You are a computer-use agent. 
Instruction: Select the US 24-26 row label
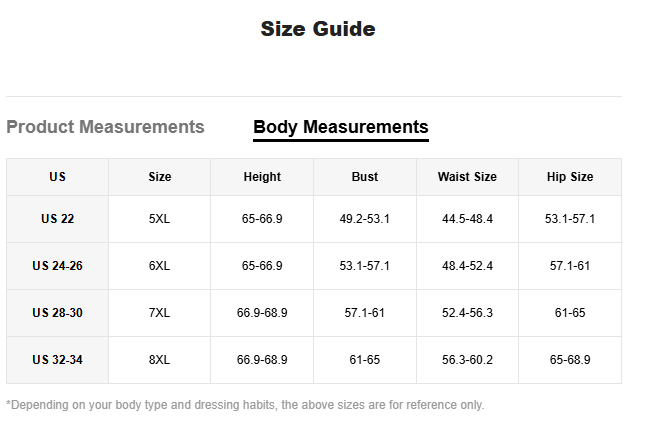click(57, 266)
